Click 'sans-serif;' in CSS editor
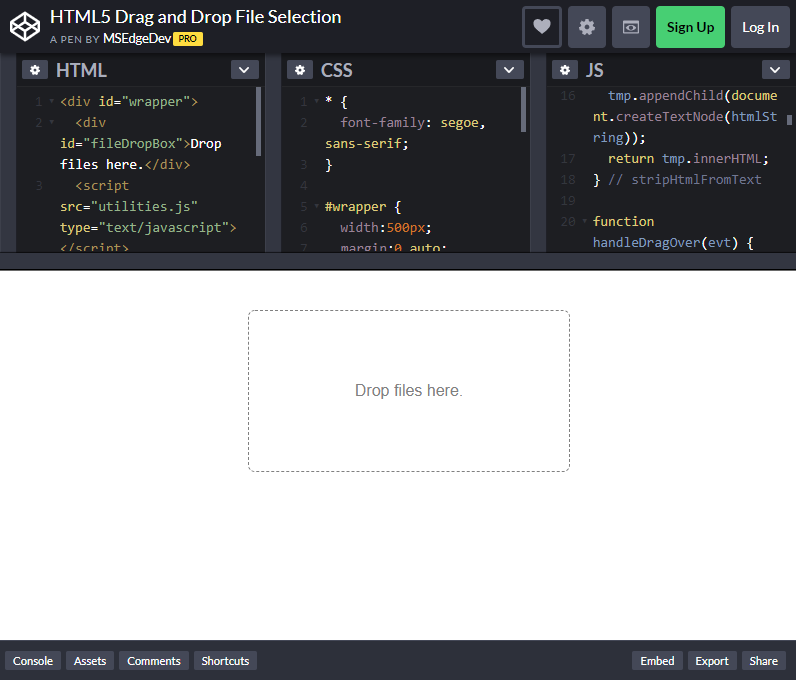Screen dimensions: 796x680 pos(367,144)
